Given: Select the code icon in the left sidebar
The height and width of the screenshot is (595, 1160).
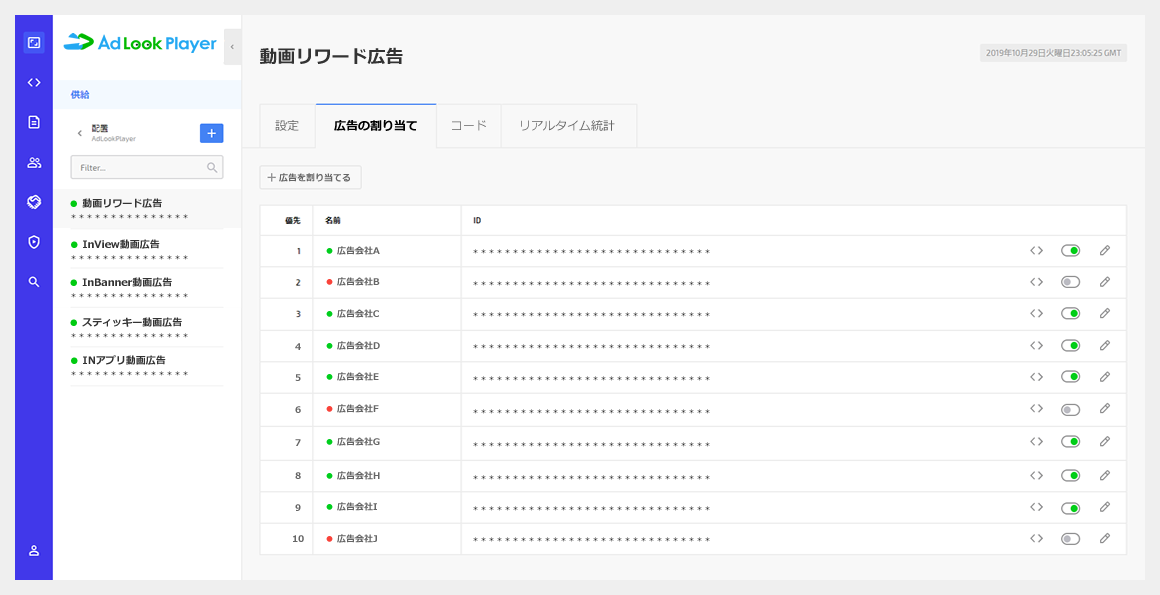Looking at the screenshot, I should (33, 83).
